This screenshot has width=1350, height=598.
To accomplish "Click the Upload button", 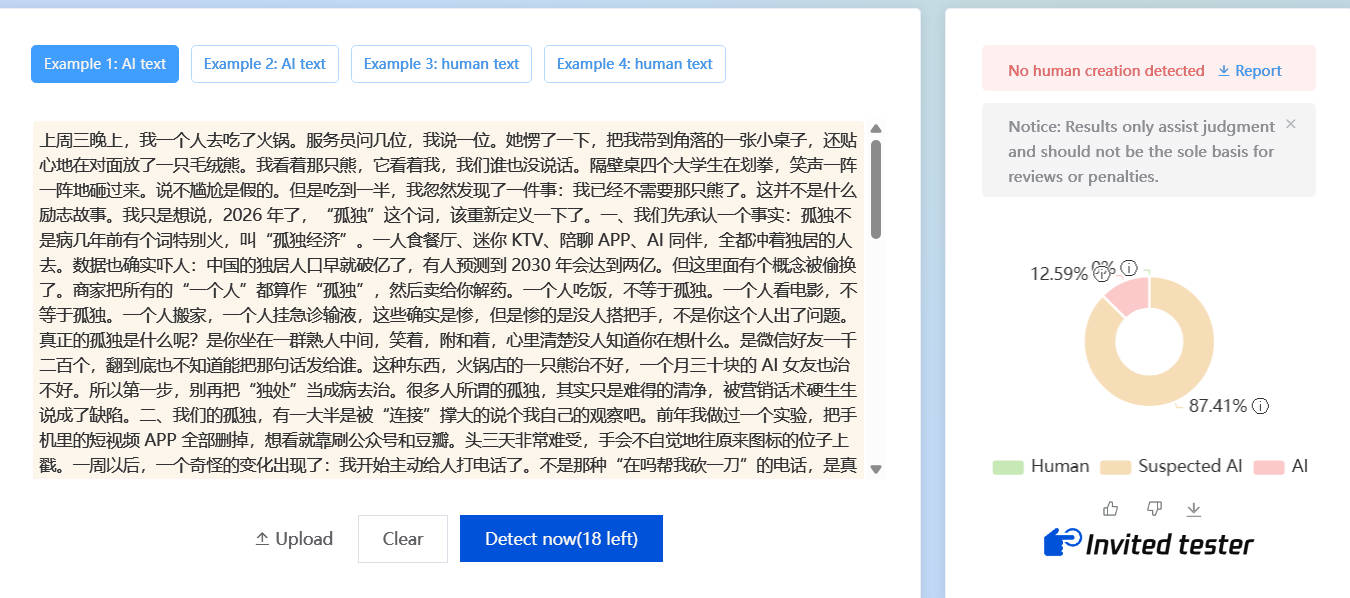I will coord(293,539).
